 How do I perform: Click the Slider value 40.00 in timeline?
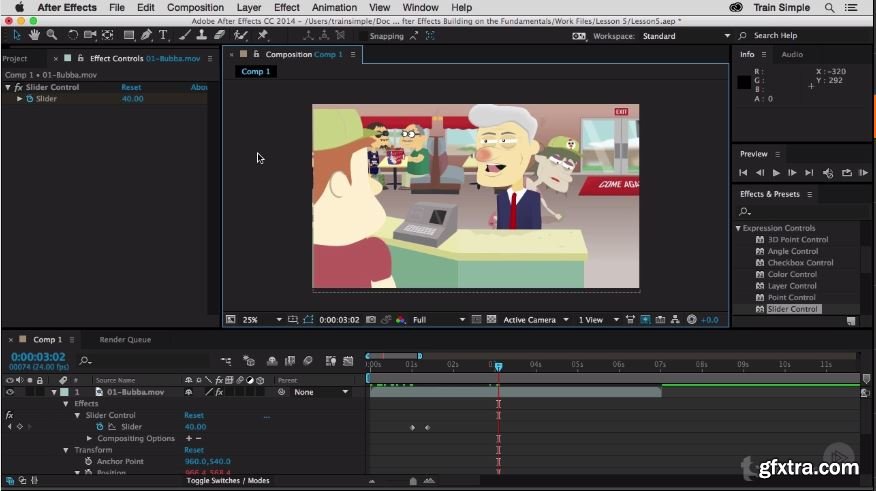[195, 427]
